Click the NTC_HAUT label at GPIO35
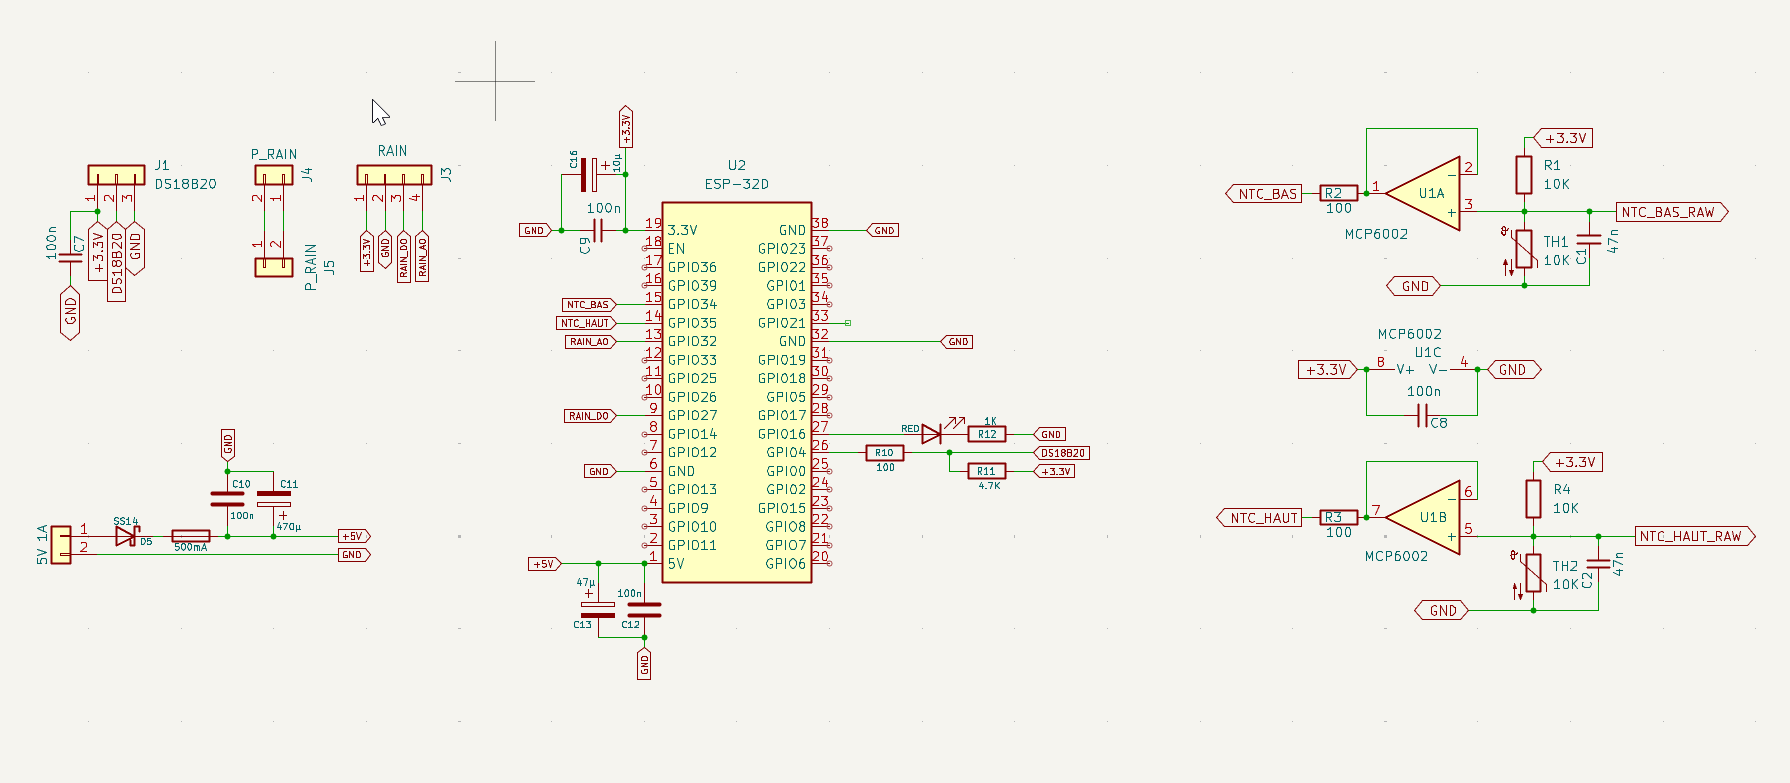 click(585, 323)
